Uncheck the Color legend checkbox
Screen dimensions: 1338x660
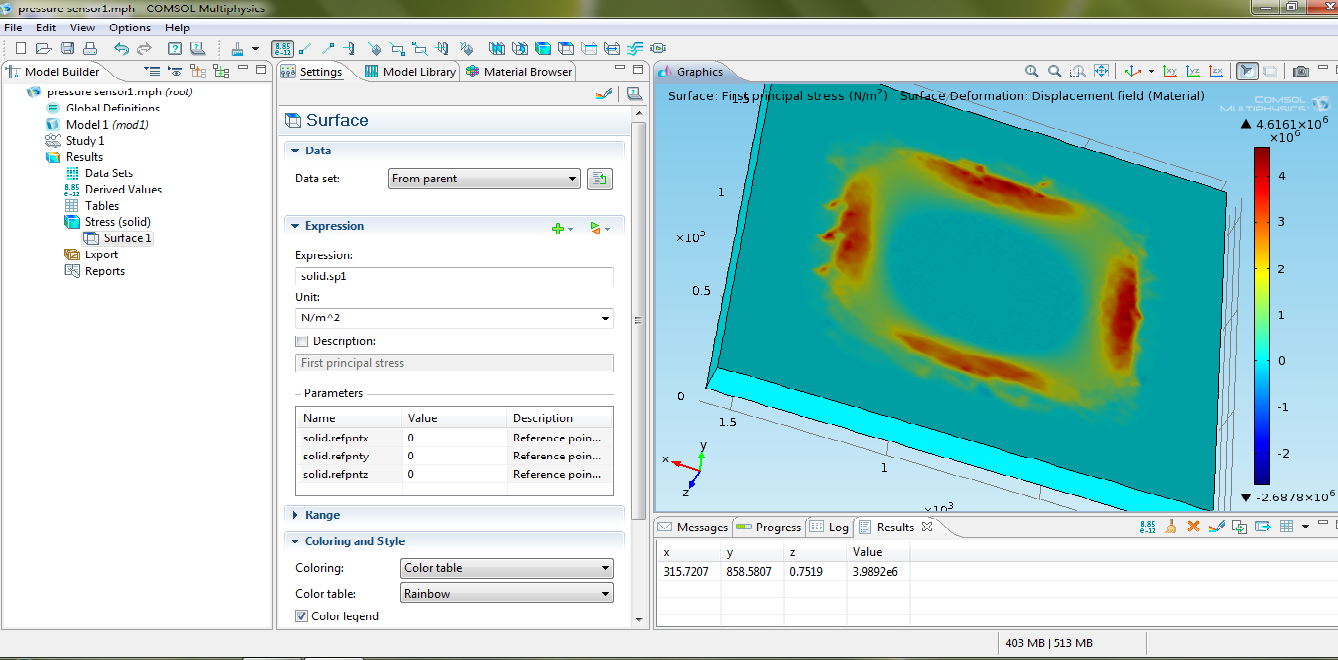302,617
